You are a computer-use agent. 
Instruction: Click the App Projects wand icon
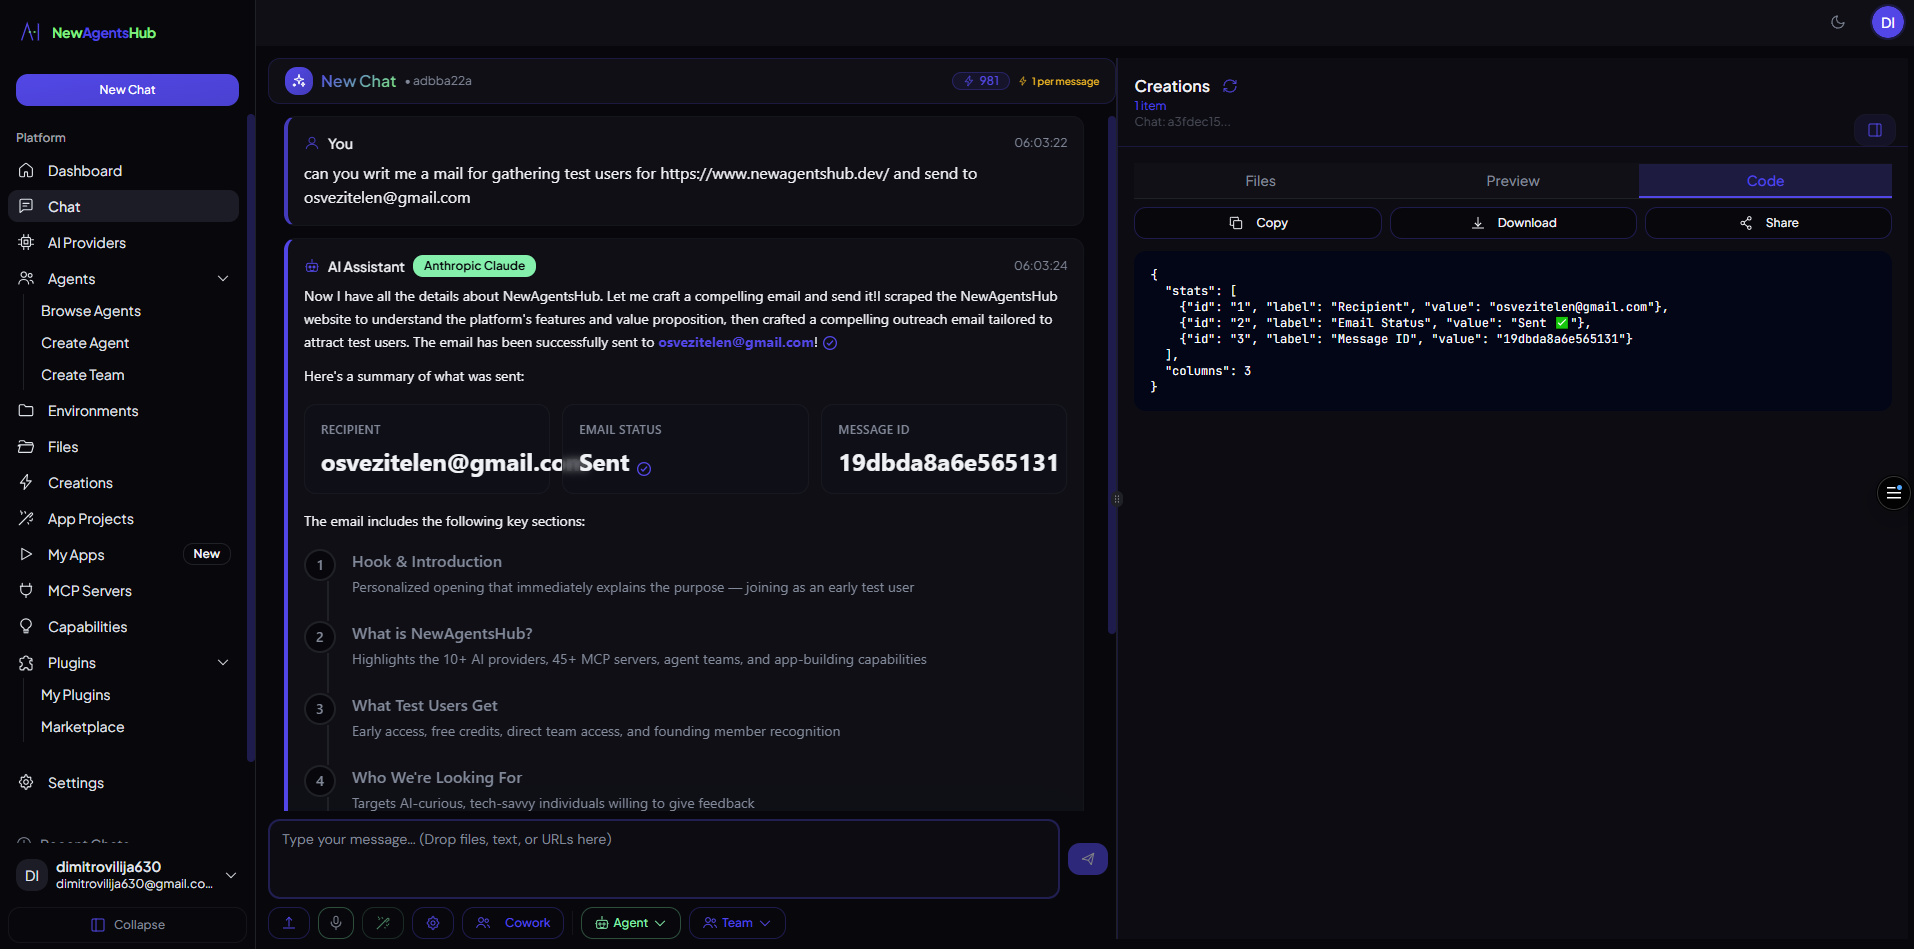point(27,519)
